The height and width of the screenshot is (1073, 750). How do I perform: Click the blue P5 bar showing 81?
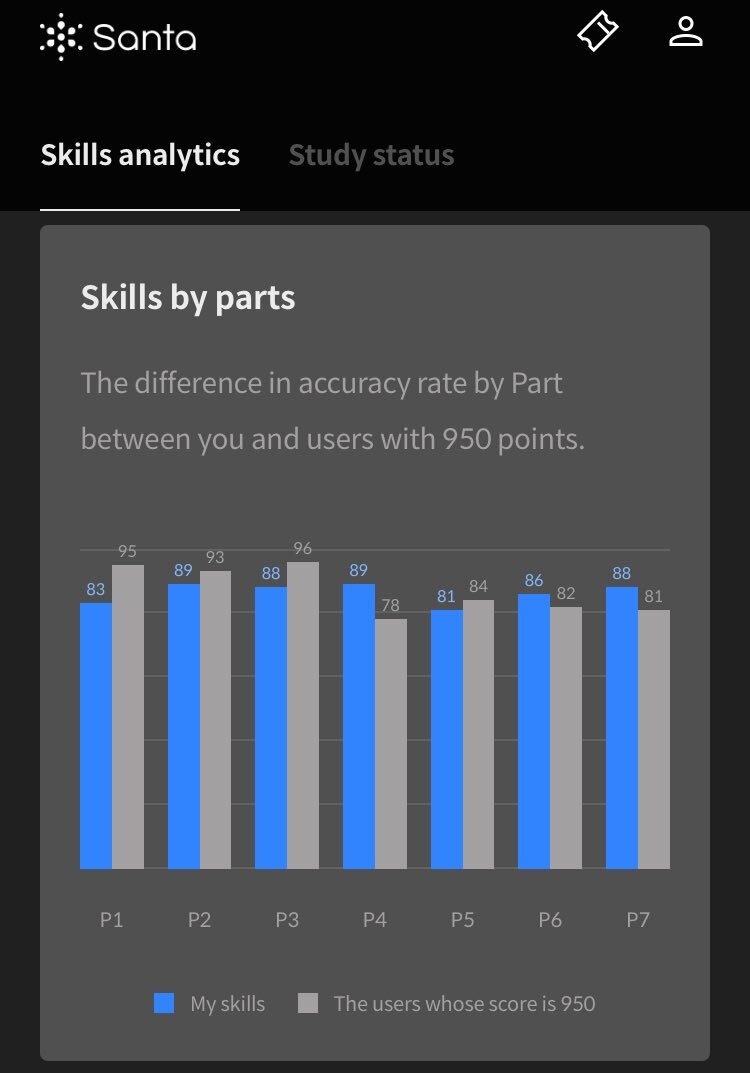tap(447, 739)
